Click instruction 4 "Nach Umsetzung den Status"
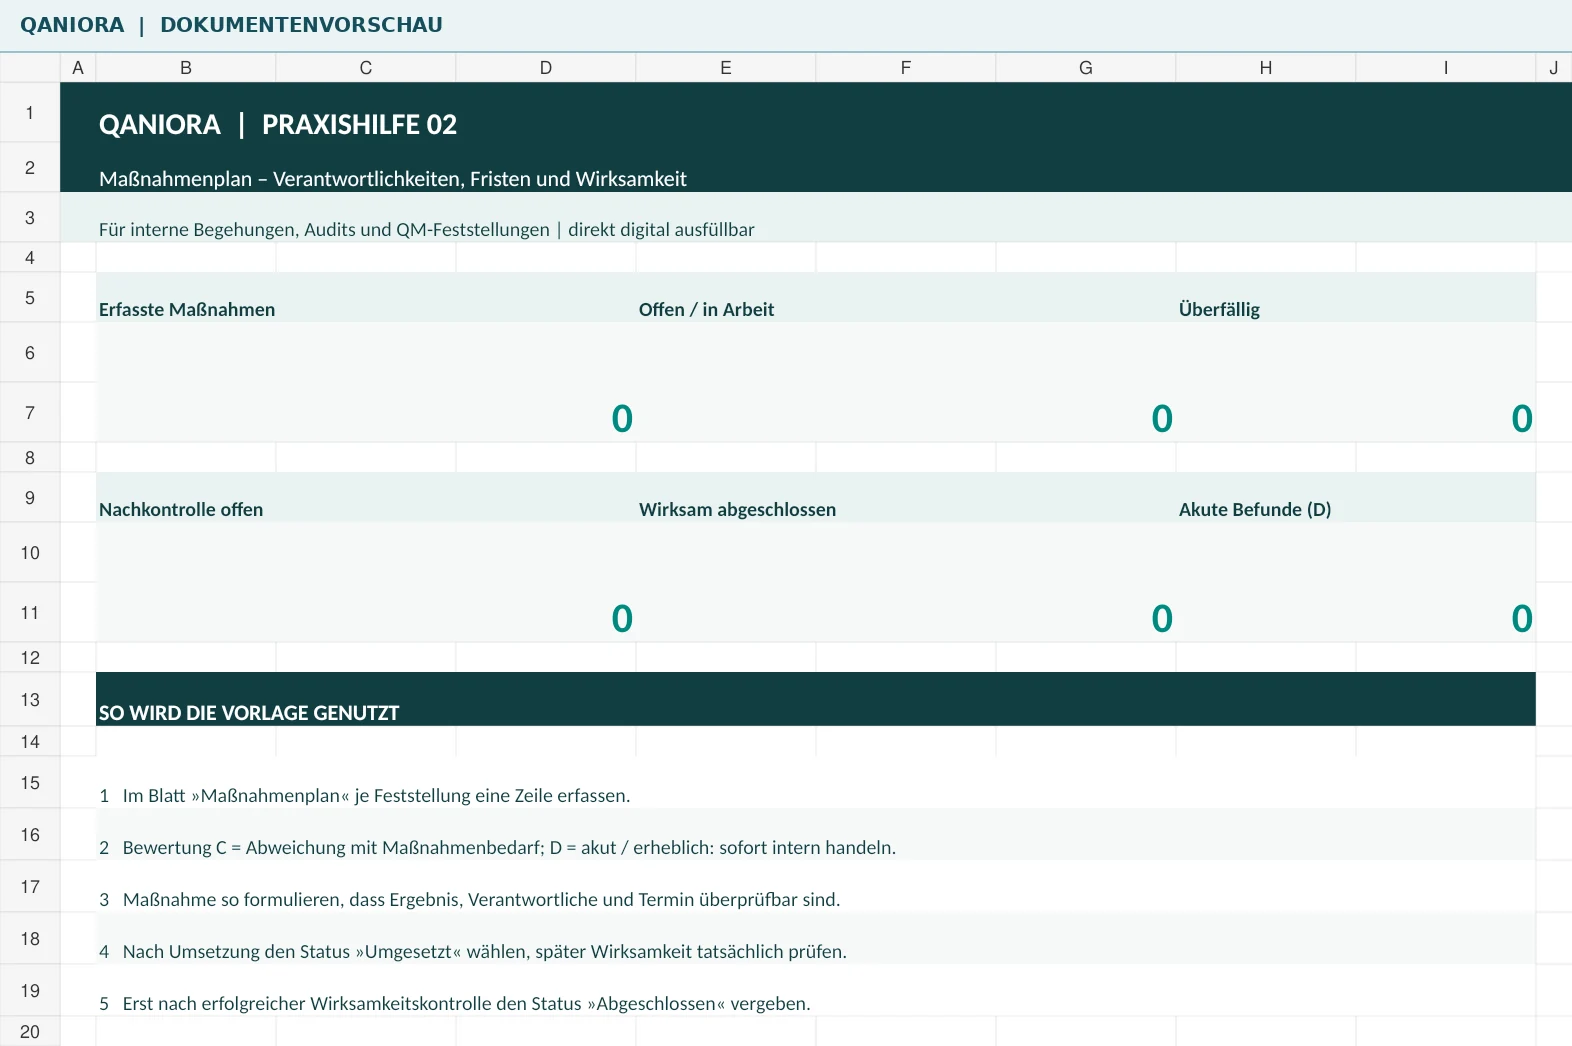The width and height of the screenshot is (1572, 1046). 473,952
